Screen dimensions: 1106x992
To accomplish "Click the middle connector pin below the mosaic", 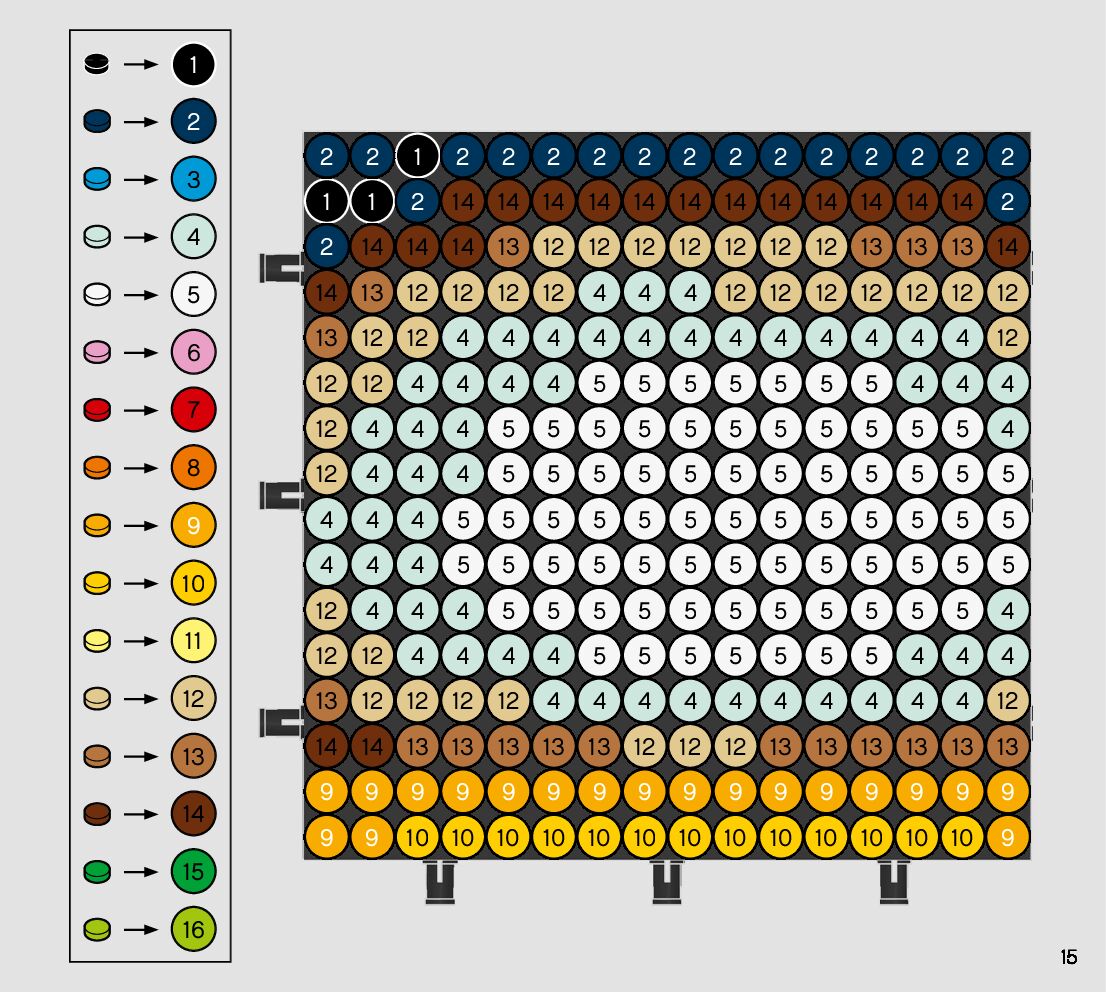I will pyautogui.click(x=667, y=882).
